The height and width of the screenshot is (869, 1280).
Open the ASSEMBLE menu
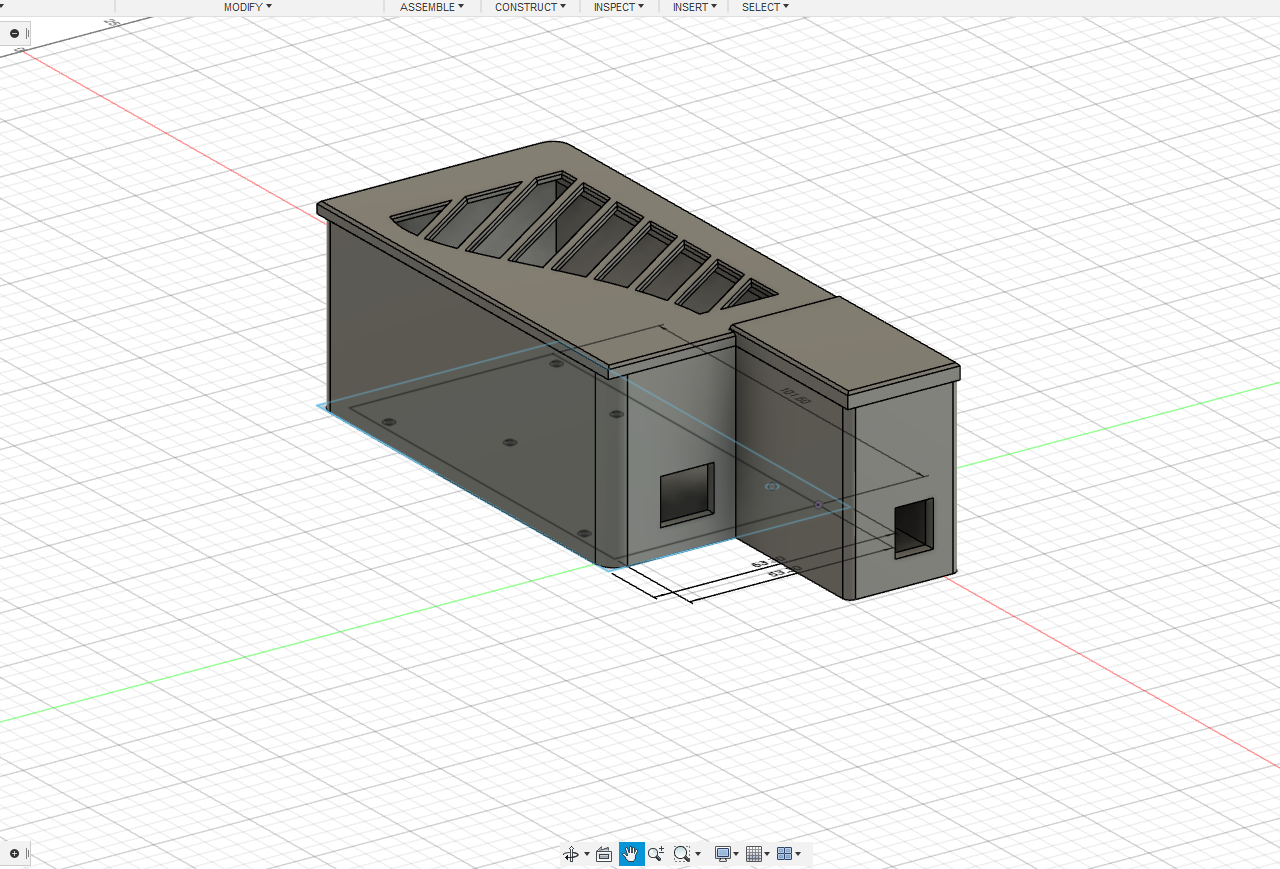tap(432, 7)
